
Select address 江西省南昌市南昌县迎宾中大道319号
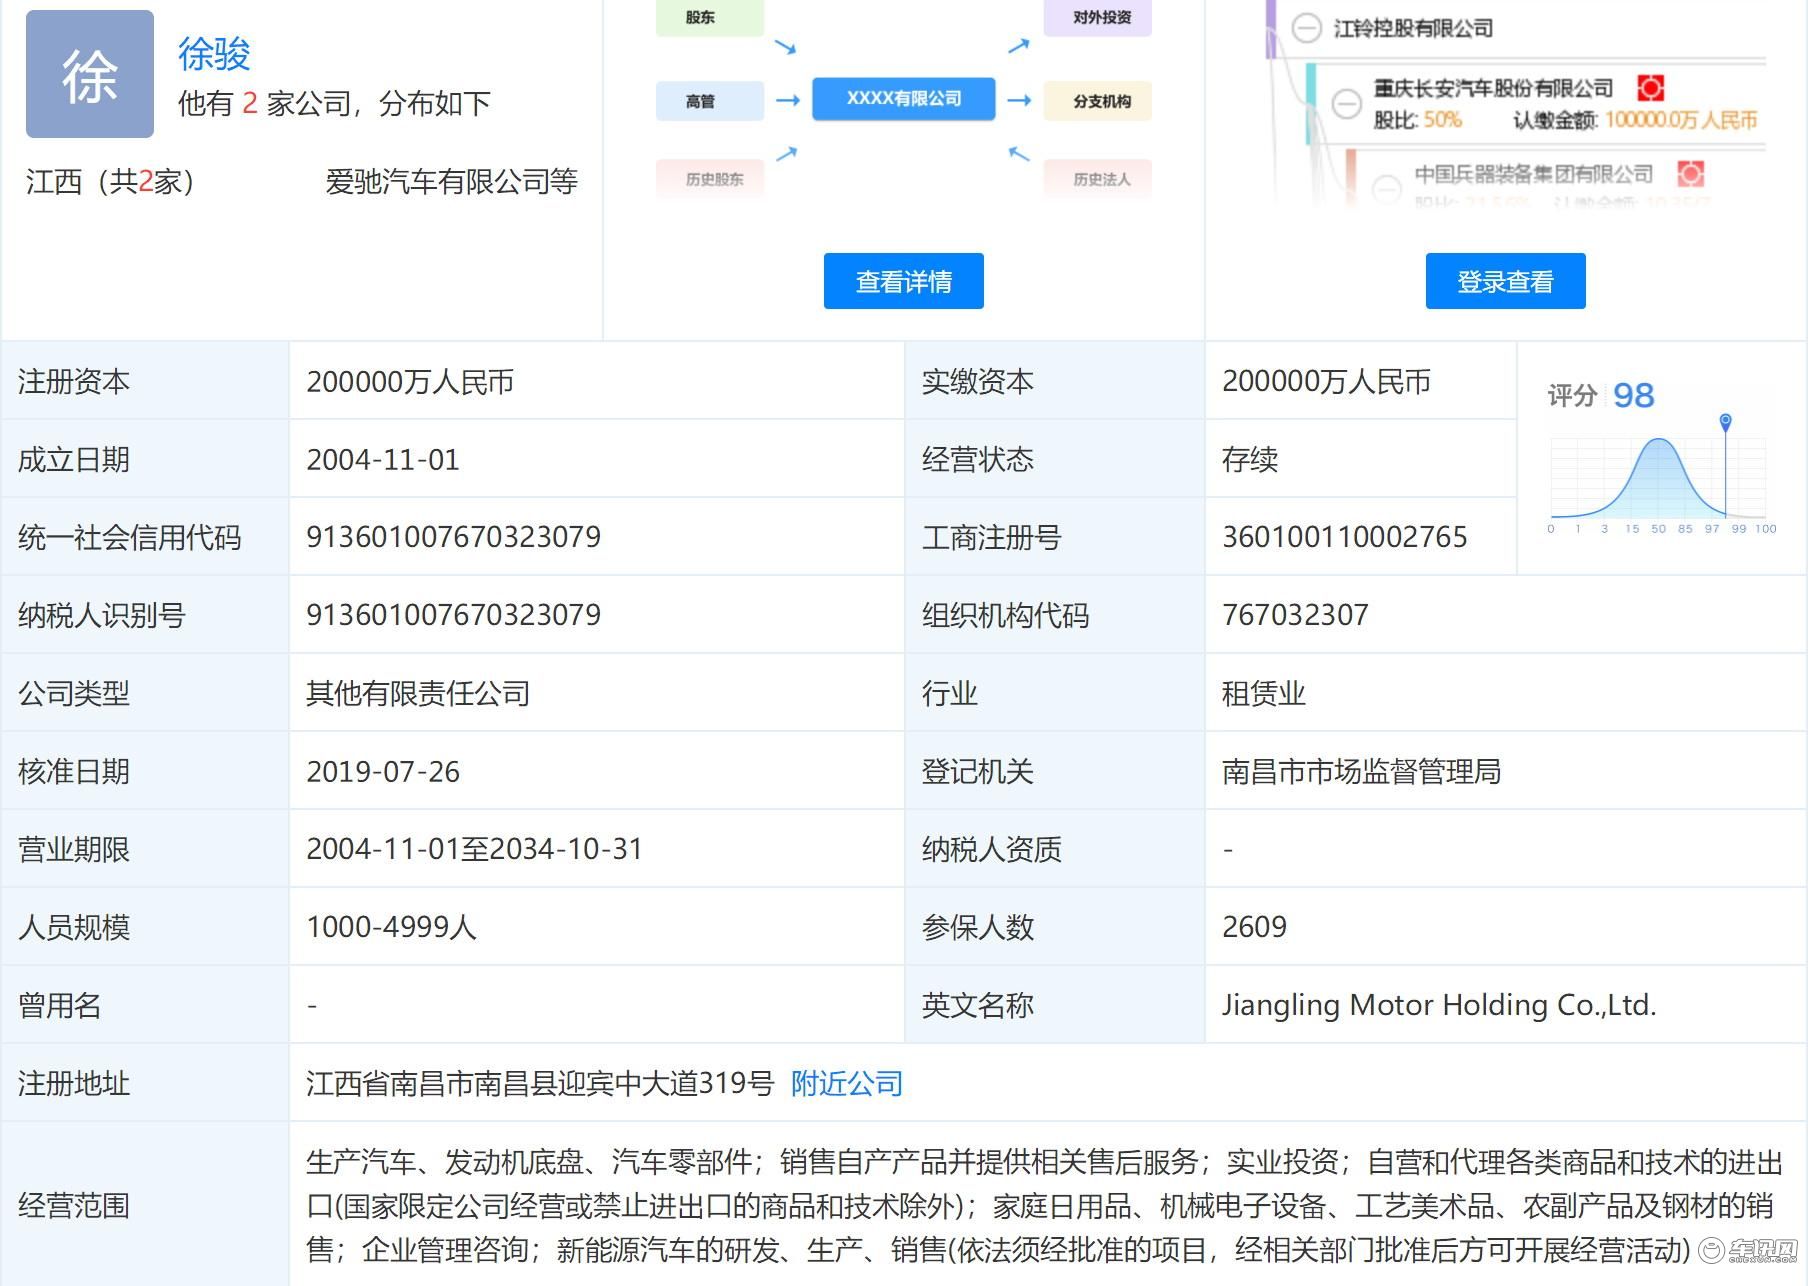point(540,1083)
